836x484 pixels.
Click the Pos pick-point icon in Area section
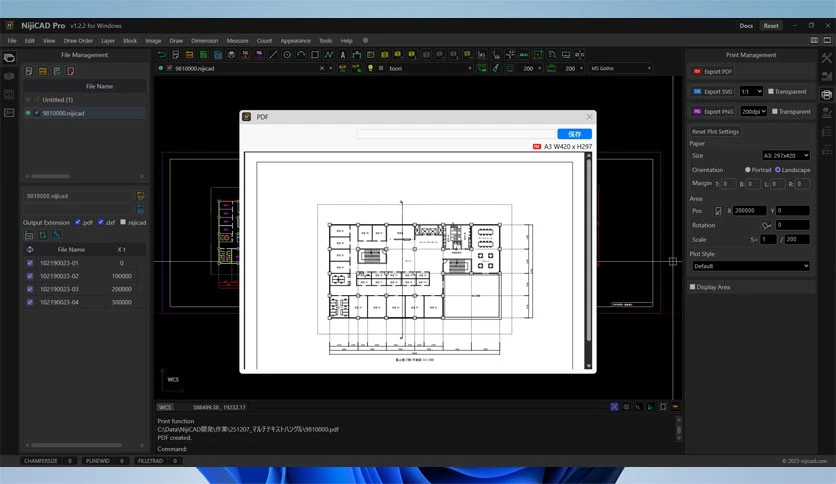(718, 211)
